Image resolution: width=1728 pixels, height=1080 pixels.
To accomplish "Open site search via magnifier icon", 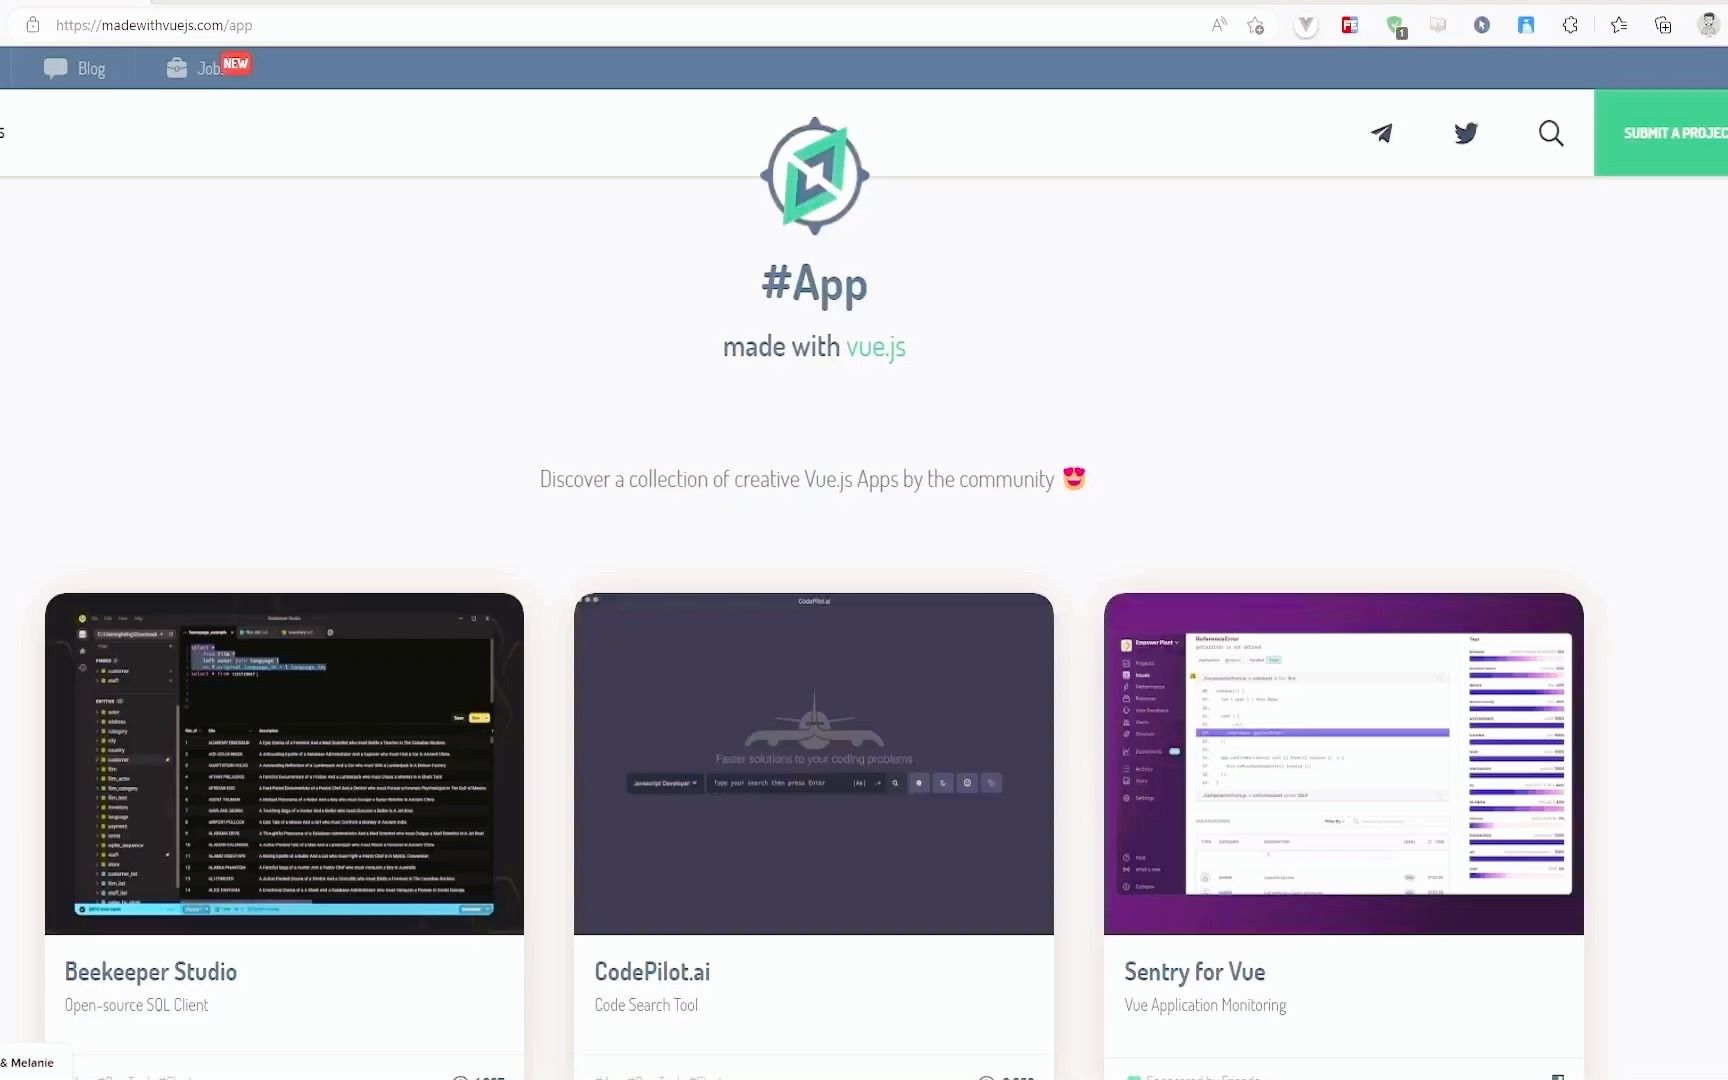I will [1551, 133].
